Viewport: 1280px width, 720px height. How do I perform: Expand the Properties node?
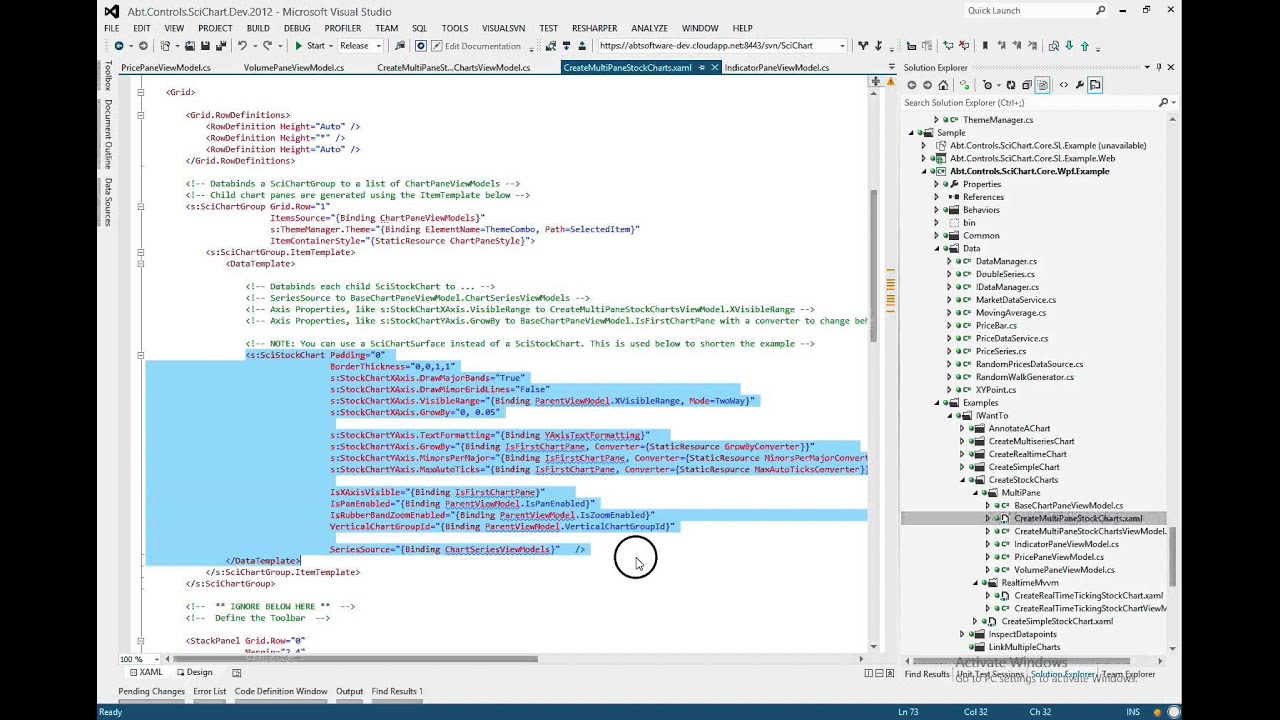(937, 184)
